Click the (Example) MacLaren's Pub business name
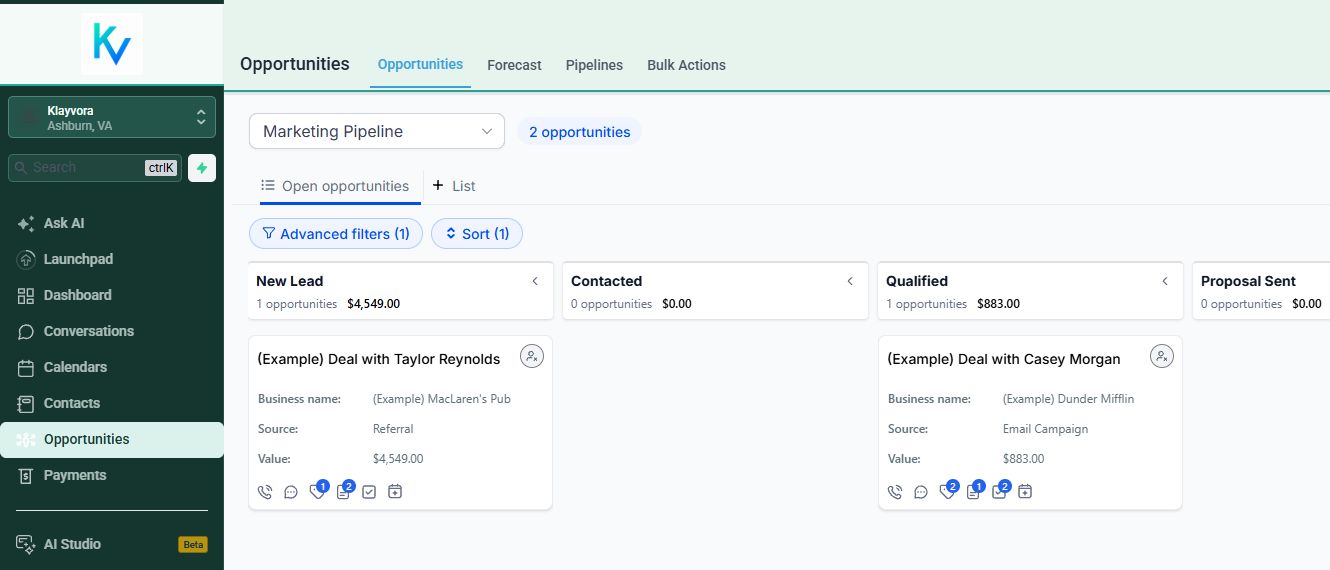Screen dimensions: 1330x570 coord(442,399)
